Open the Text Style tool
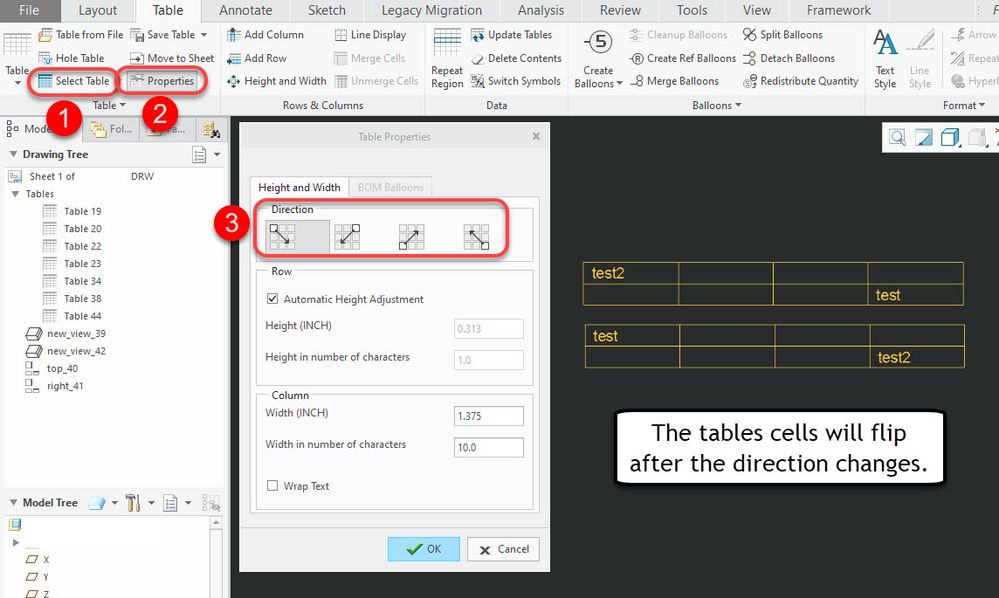This screenshot has height=598, width=999. point(885,59)
